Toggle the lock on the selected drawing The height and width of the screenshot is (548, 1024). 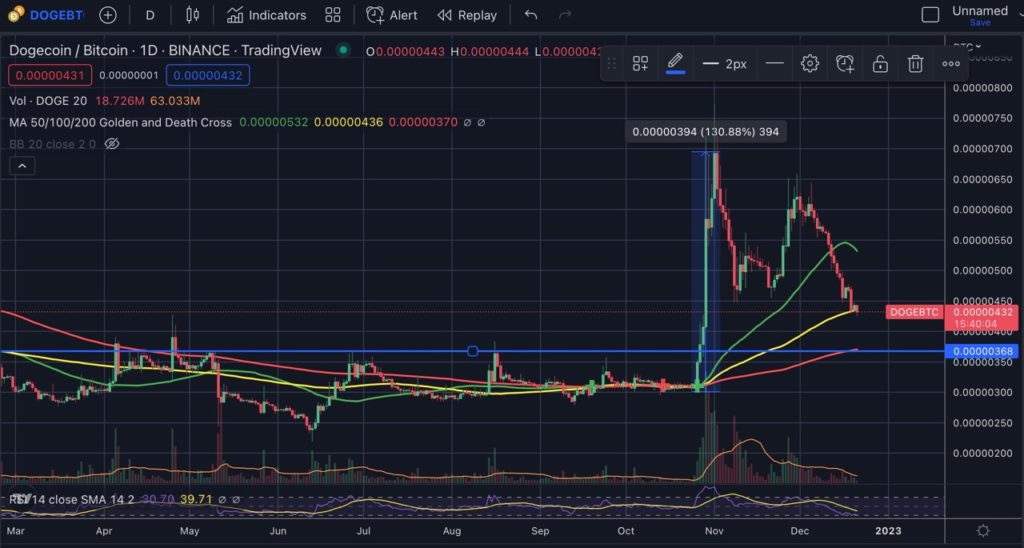(x=880, y=64)
